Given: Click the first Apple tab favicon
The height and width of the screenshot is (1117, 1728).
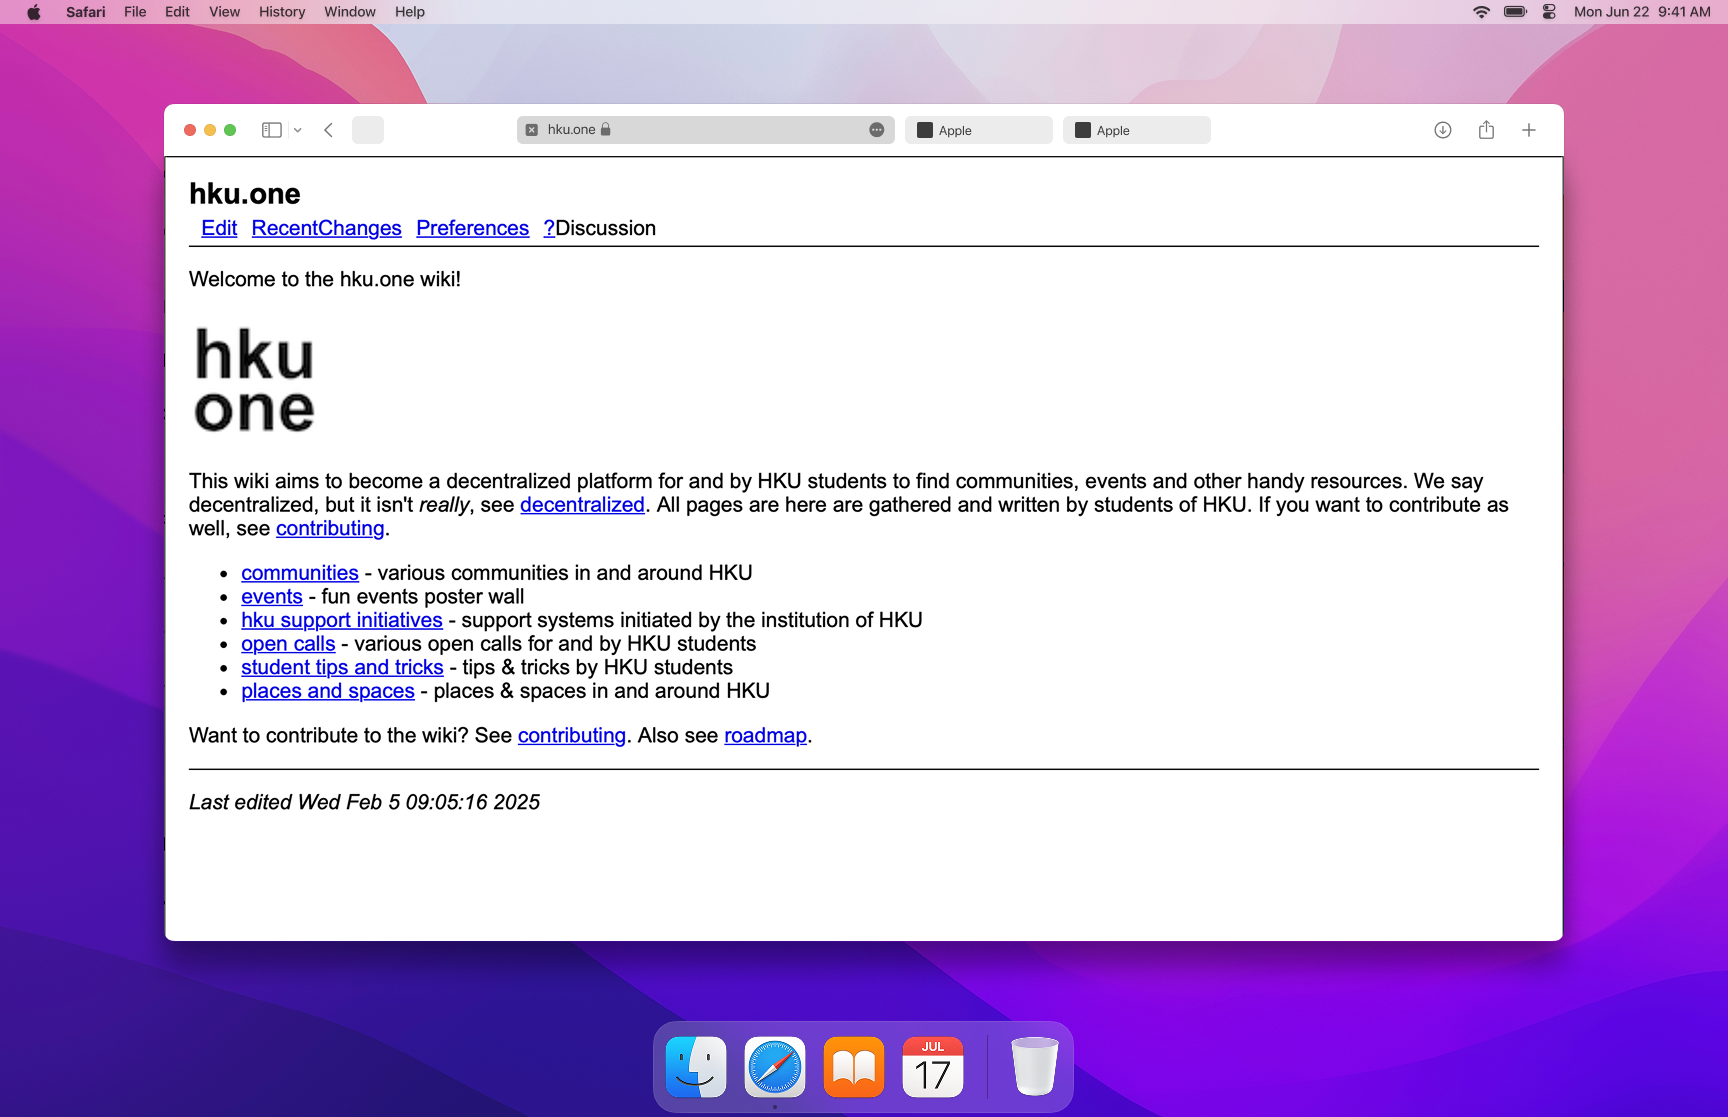Looking at the screenshot, I should (x=925, y=130).
